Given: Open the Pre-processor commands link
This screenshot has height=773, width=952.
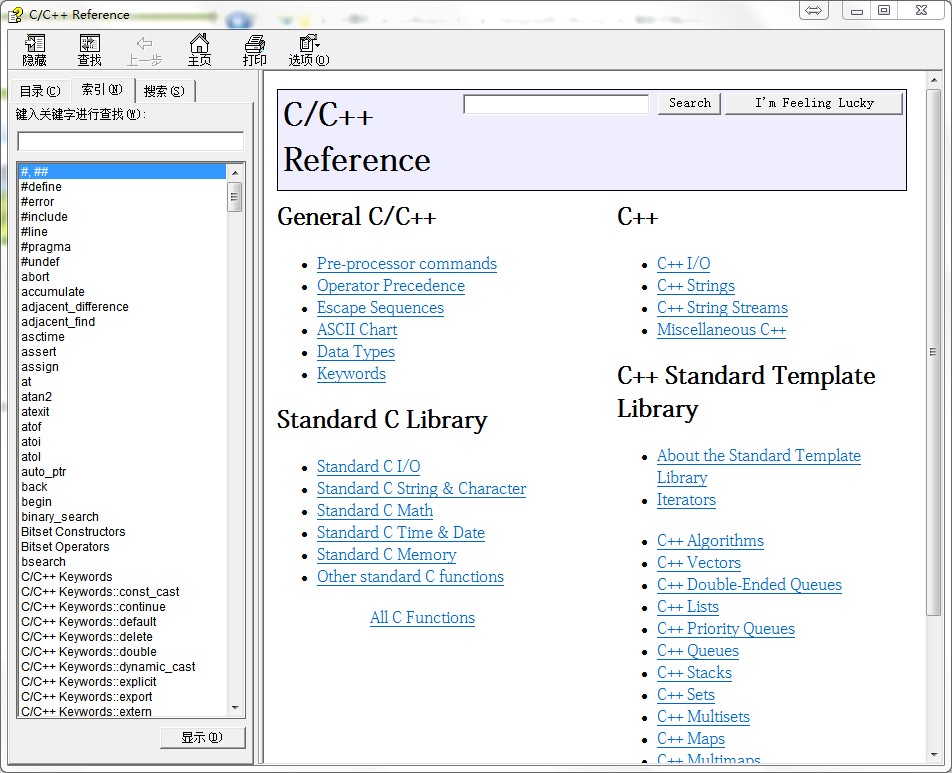Looking at the screenshot, I should (x=406, y=264).
